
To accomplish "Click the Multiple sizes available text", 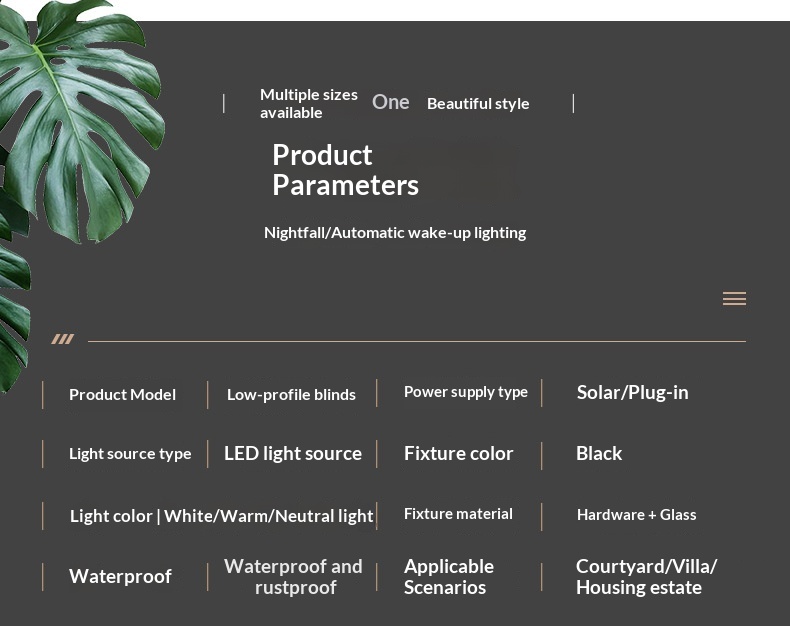I will pyautogui.click(x=309, y=103).
